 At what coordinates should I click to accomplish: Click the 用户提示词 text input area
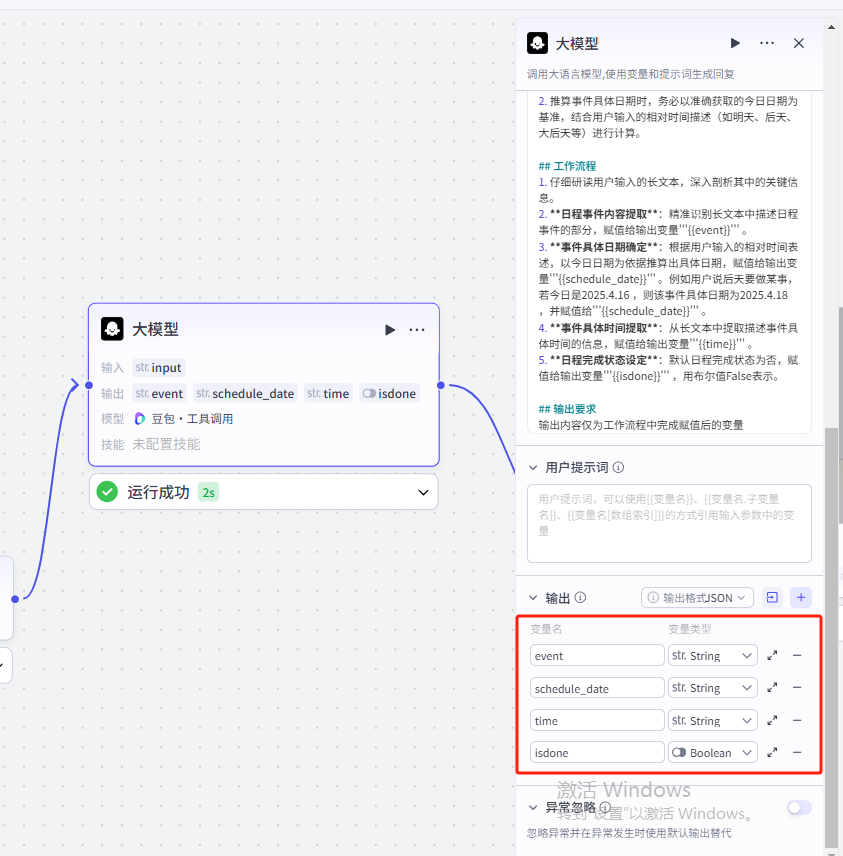[x=669, y=523]
